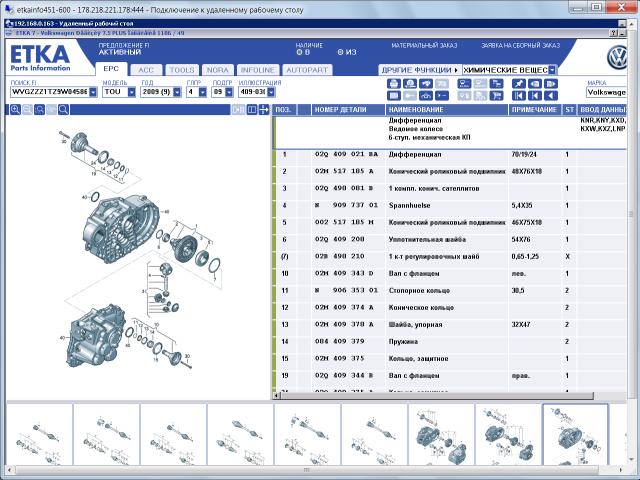Viewport: 640px width, 480px height.
Task: Click the thumbnail strip scrollbar left arrow
Action: click(x=10, y=470)
